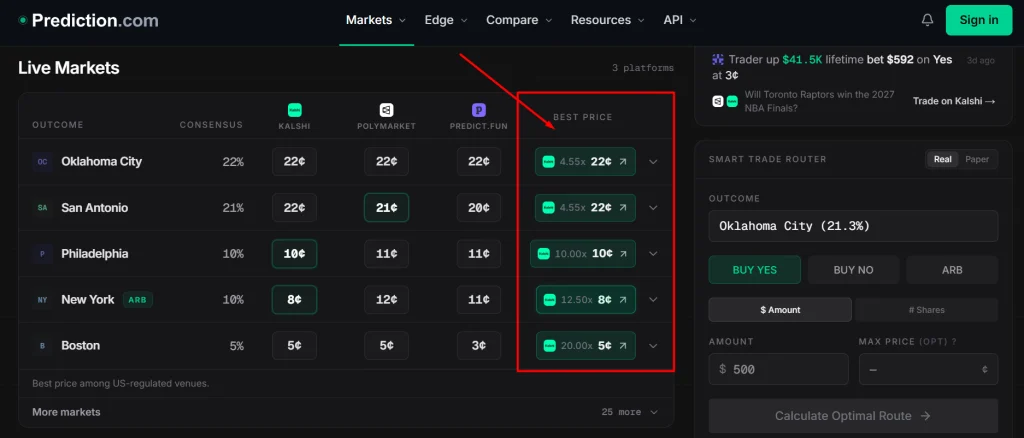Click the notification bell icon

(x=927, y=20)
